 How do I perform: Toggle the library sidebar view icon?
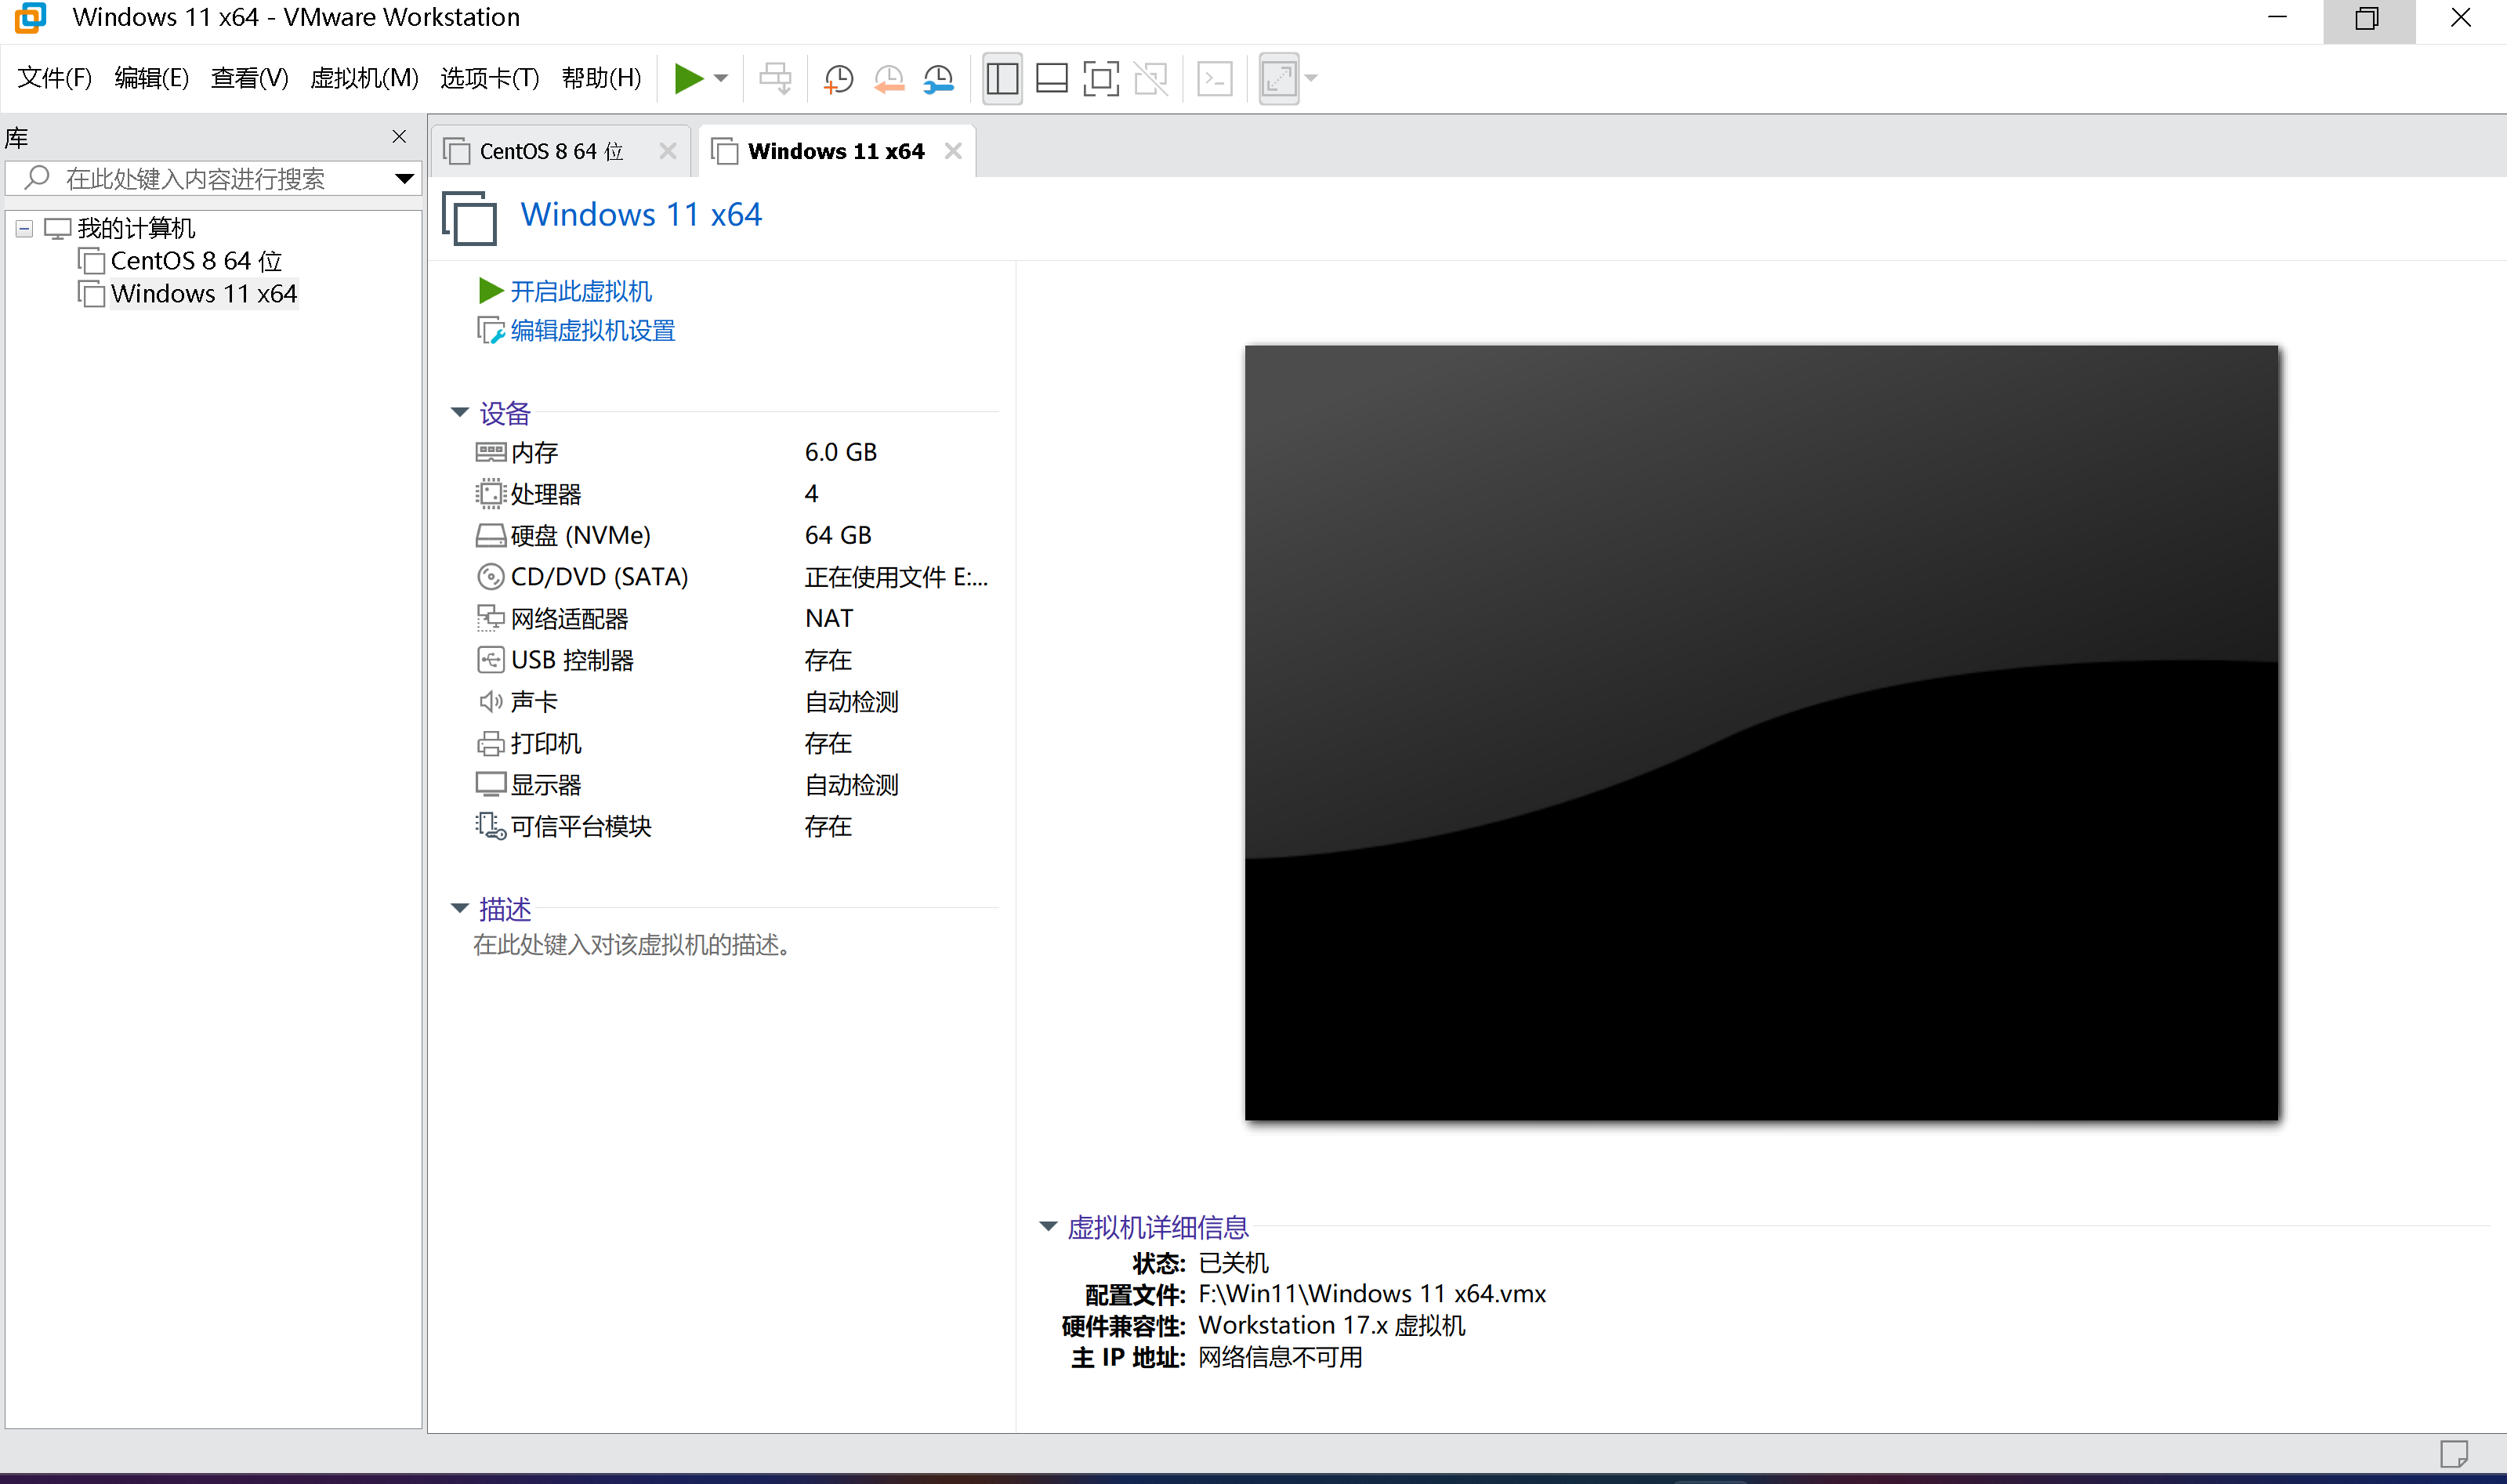(x=1002, y=78)
